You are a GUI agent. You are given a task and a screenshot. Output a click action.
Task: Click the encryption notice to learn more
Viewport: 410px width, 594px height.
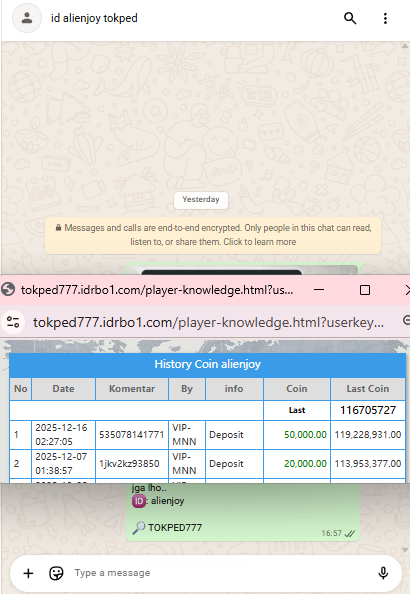(213, 235)
